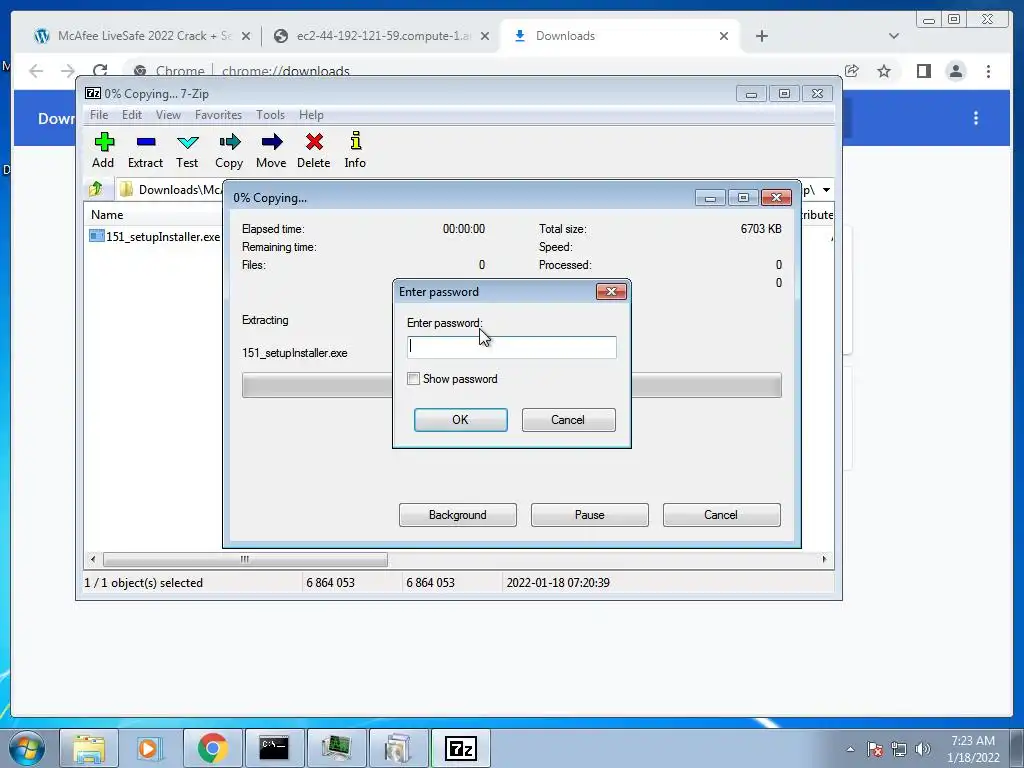Click the Chrome back arrow
This screenshot has height=768, width=1024.
[x=36, y=71]
